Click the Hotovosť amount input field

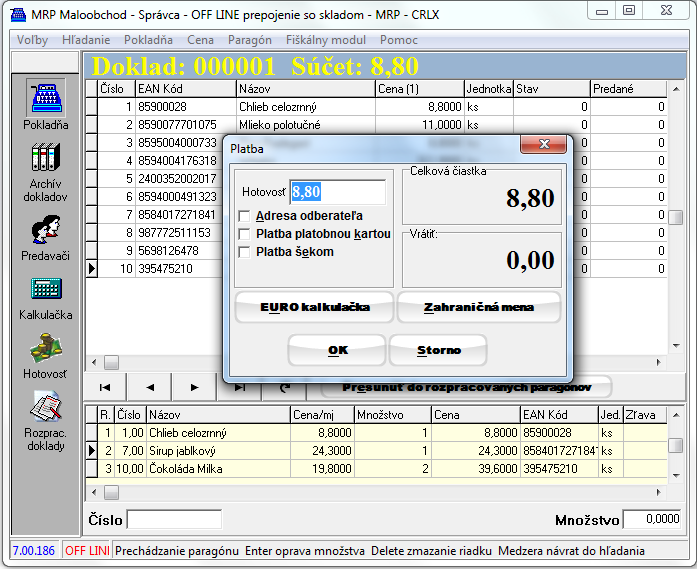coord(337,192)
